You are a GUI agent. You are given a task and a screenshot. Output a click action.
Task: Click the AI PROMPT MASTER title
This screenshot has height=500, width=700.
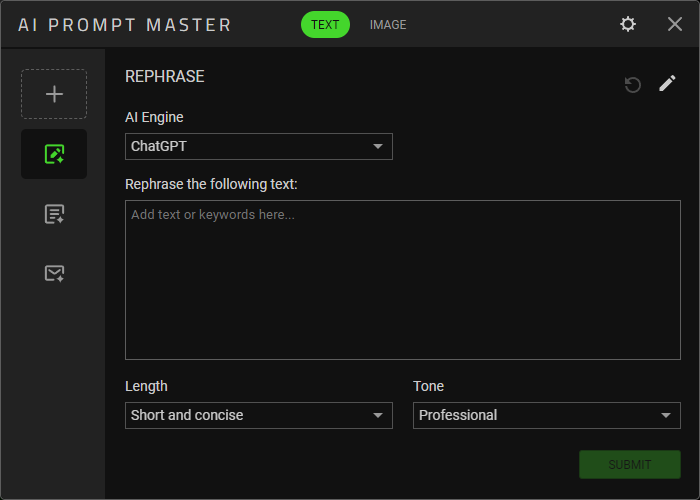[x=124, y=25]
